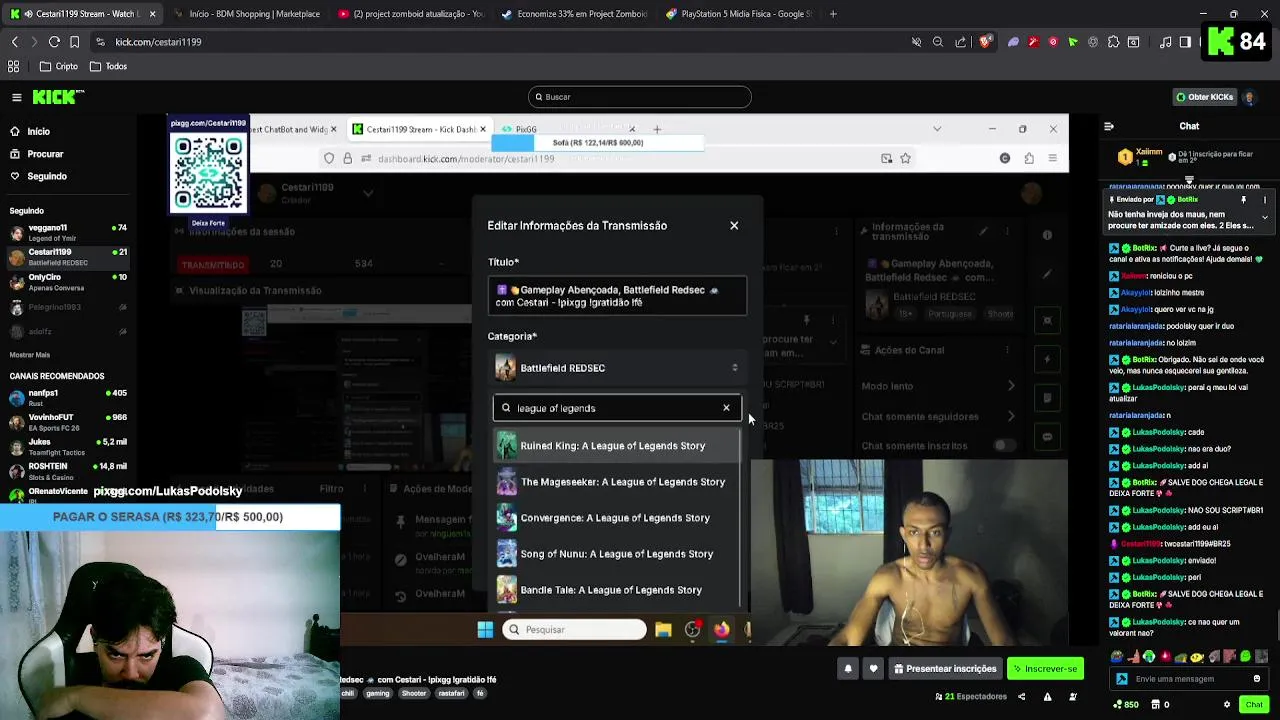
Task: Open the Battlefield REDSEC category dropdown
Action: [617, 368]
